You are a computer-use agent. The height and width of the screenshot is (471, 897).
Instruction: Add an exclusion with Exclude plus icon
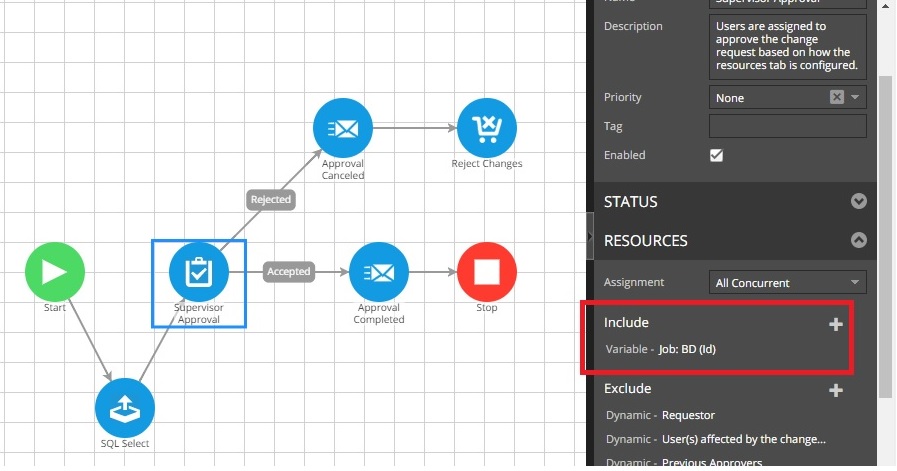[x=836, y=390]
